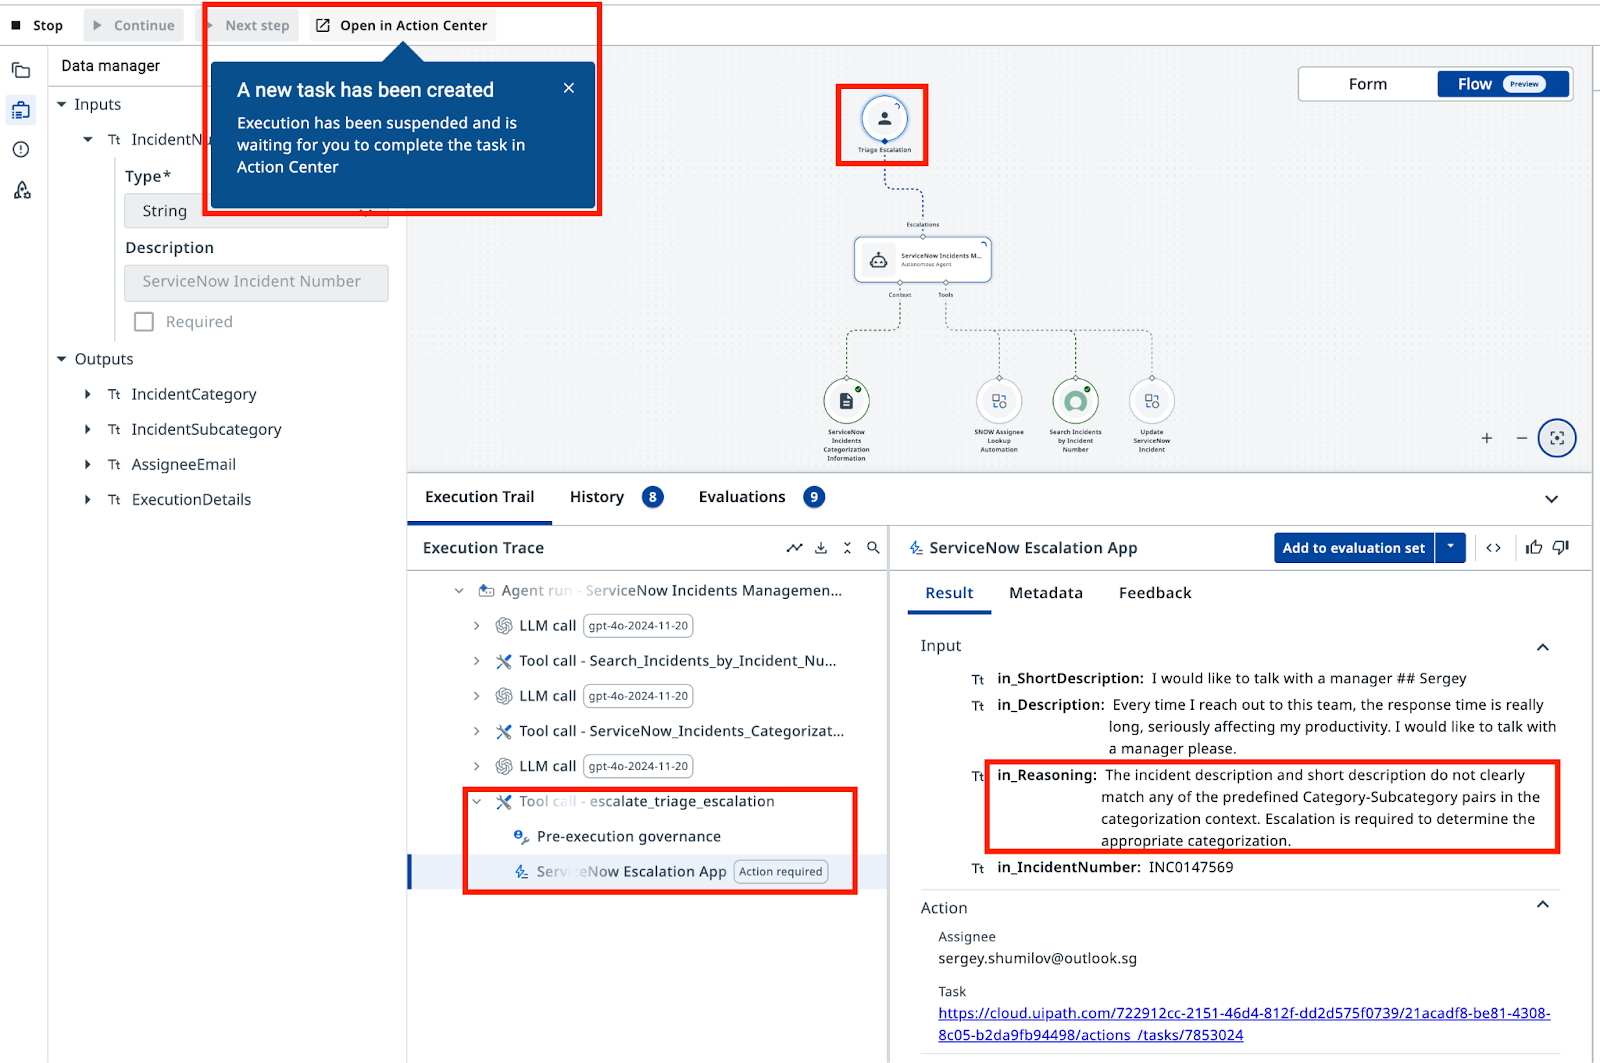Toggle the Required checkbox
Screen dimensions: 1600x1063
[x=144, y=322]
